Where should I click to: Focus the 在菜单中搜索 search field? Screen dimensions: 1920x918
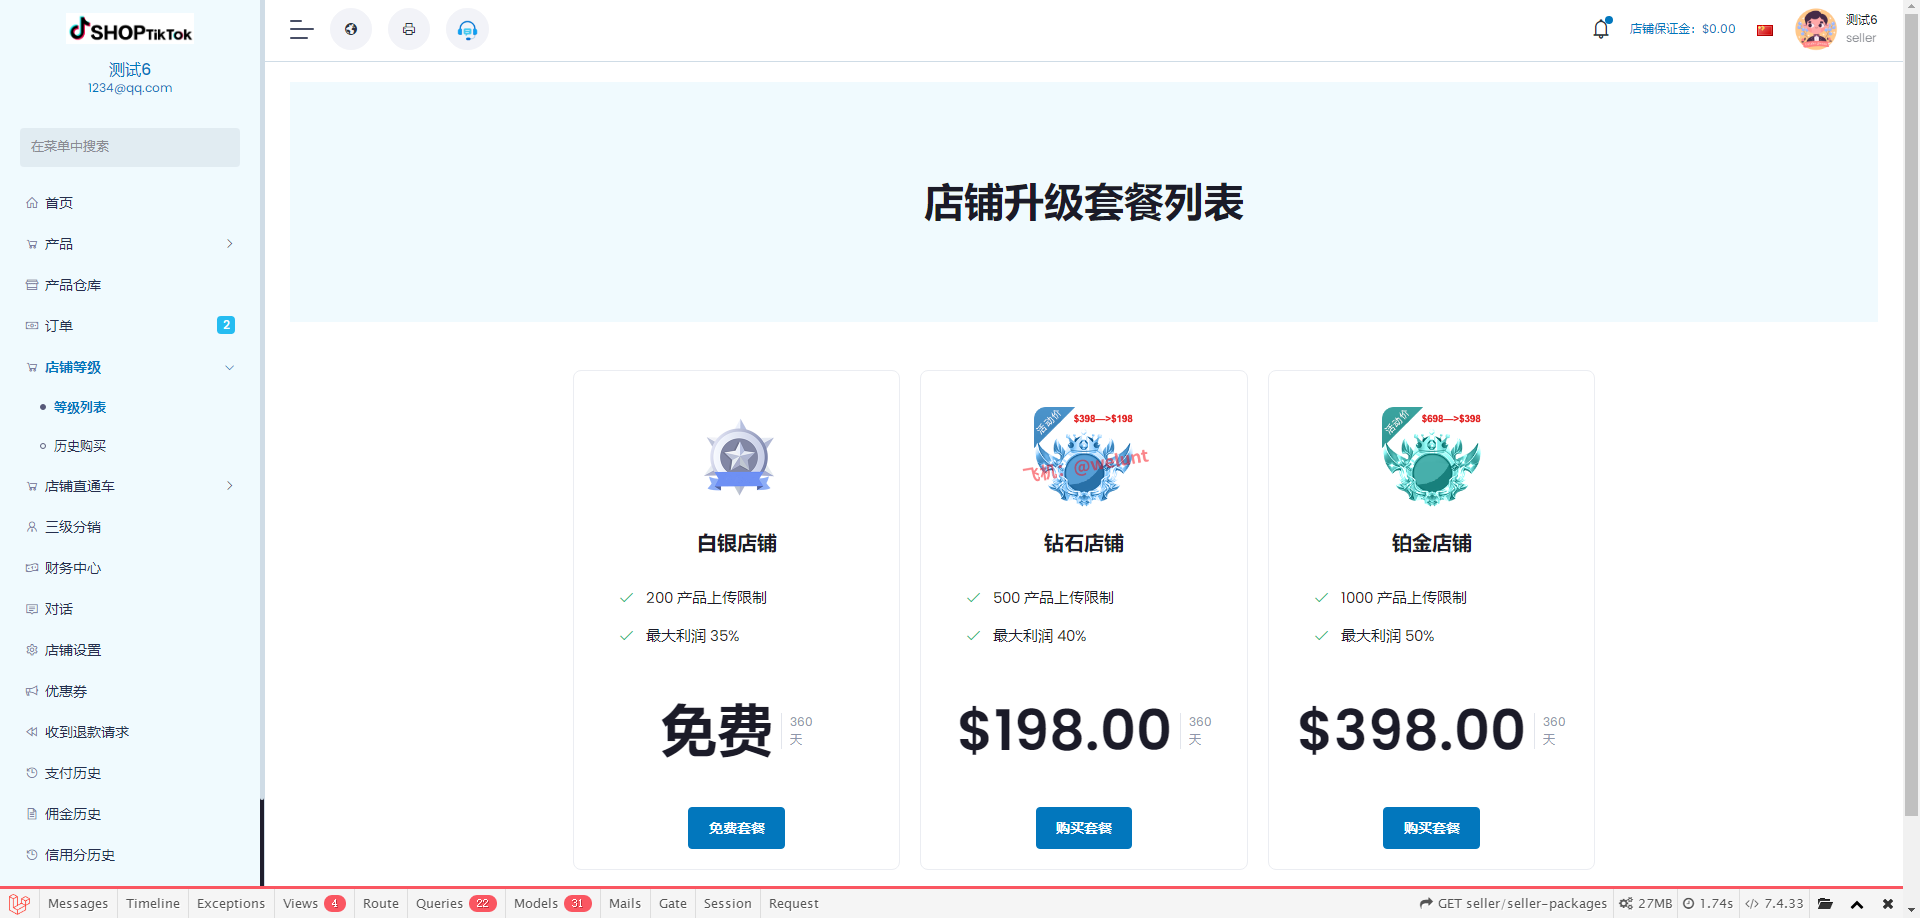coord(130,147)
